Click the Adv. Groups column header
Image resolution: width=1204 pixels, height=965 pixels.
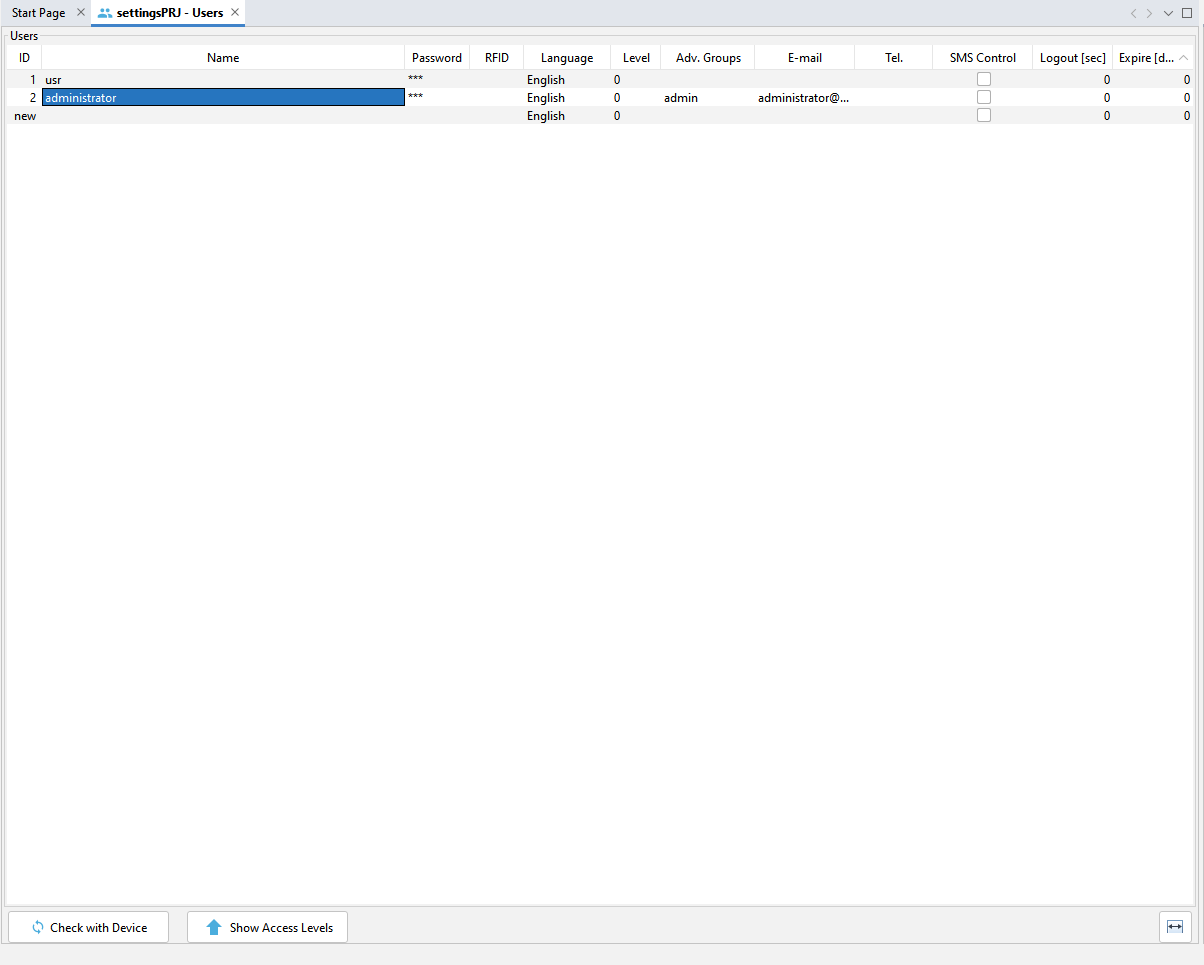pyautogui.click(x=708, y=58)
